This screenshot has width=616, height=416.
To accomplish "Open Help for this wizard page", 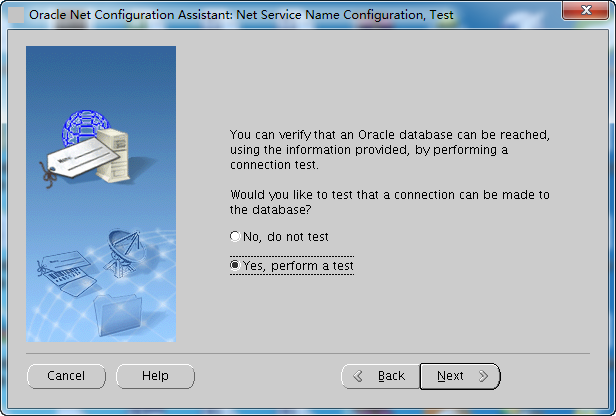I will pyautogui.click(x=155, y=376).
